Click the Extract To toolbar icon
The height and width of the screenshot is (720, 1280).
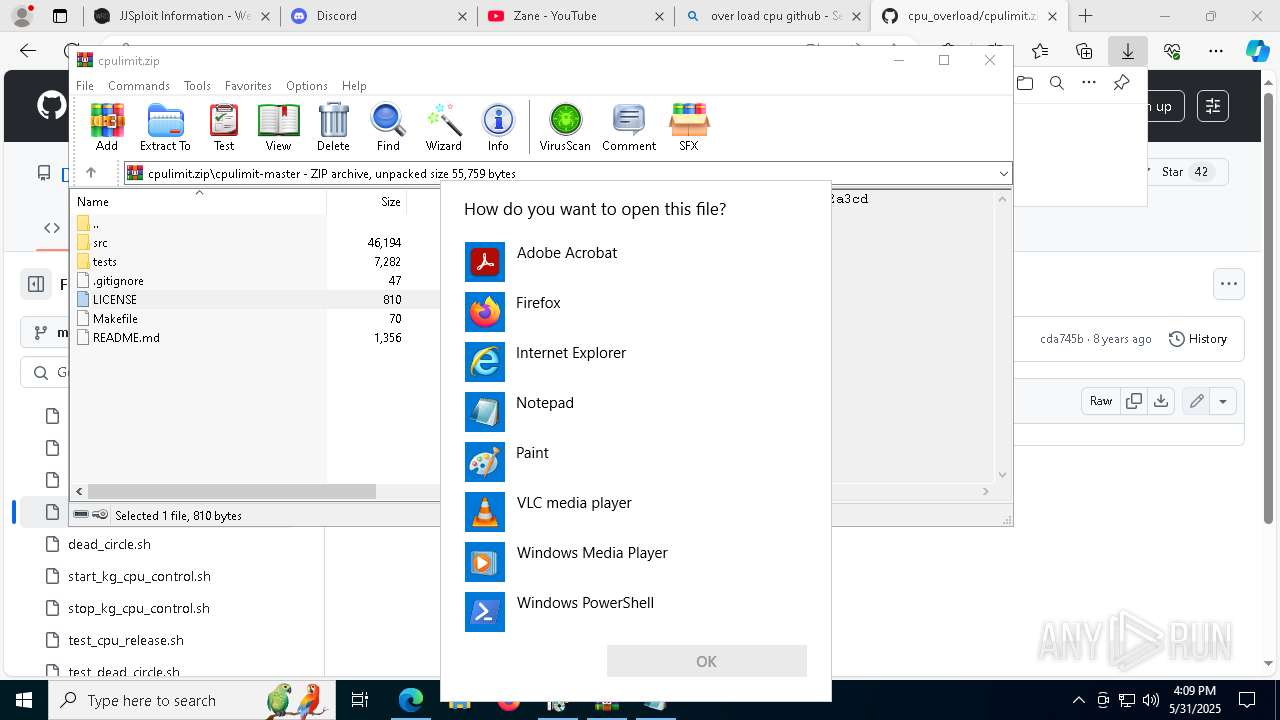[165, 127]
